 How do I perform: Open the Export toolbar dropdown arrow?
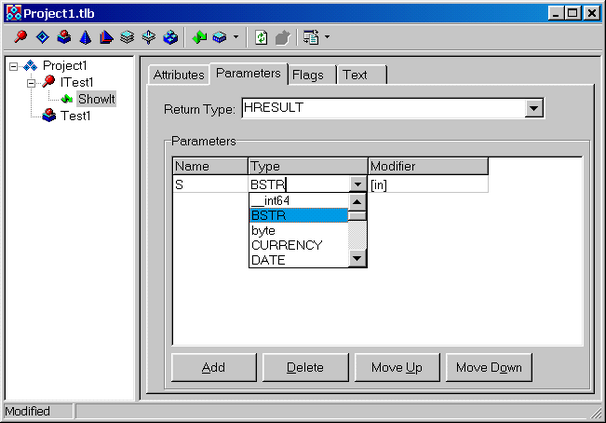327,38
